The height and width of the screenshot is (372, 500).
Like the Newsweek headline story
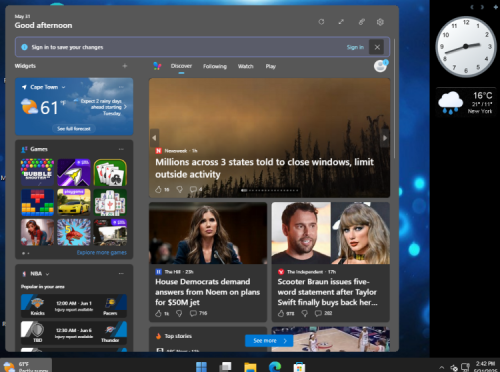point(159,189)
